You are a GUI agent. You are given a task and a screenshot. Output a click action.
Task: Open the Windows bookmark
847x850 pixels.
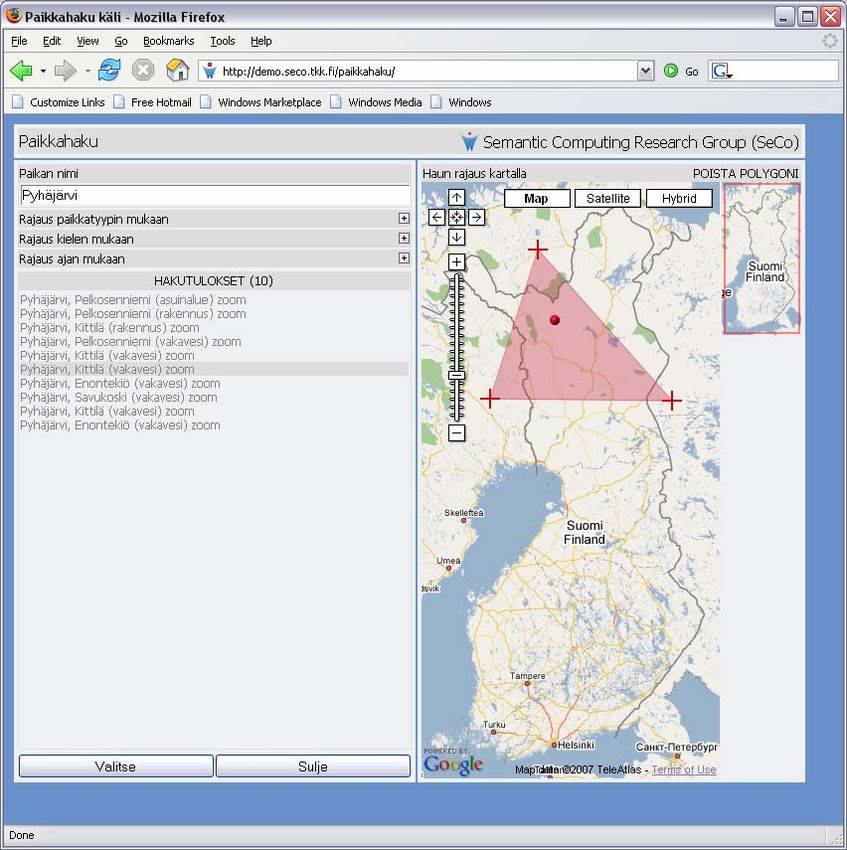tap(461, 102)
